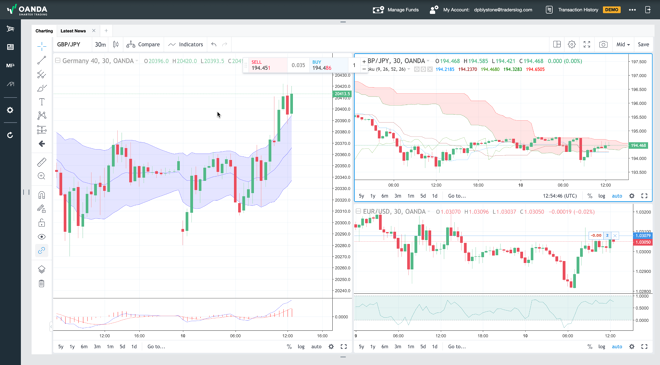660x365 pixels.
Task: Take a chart snapshot with camera icon
Action: point(603,44)
